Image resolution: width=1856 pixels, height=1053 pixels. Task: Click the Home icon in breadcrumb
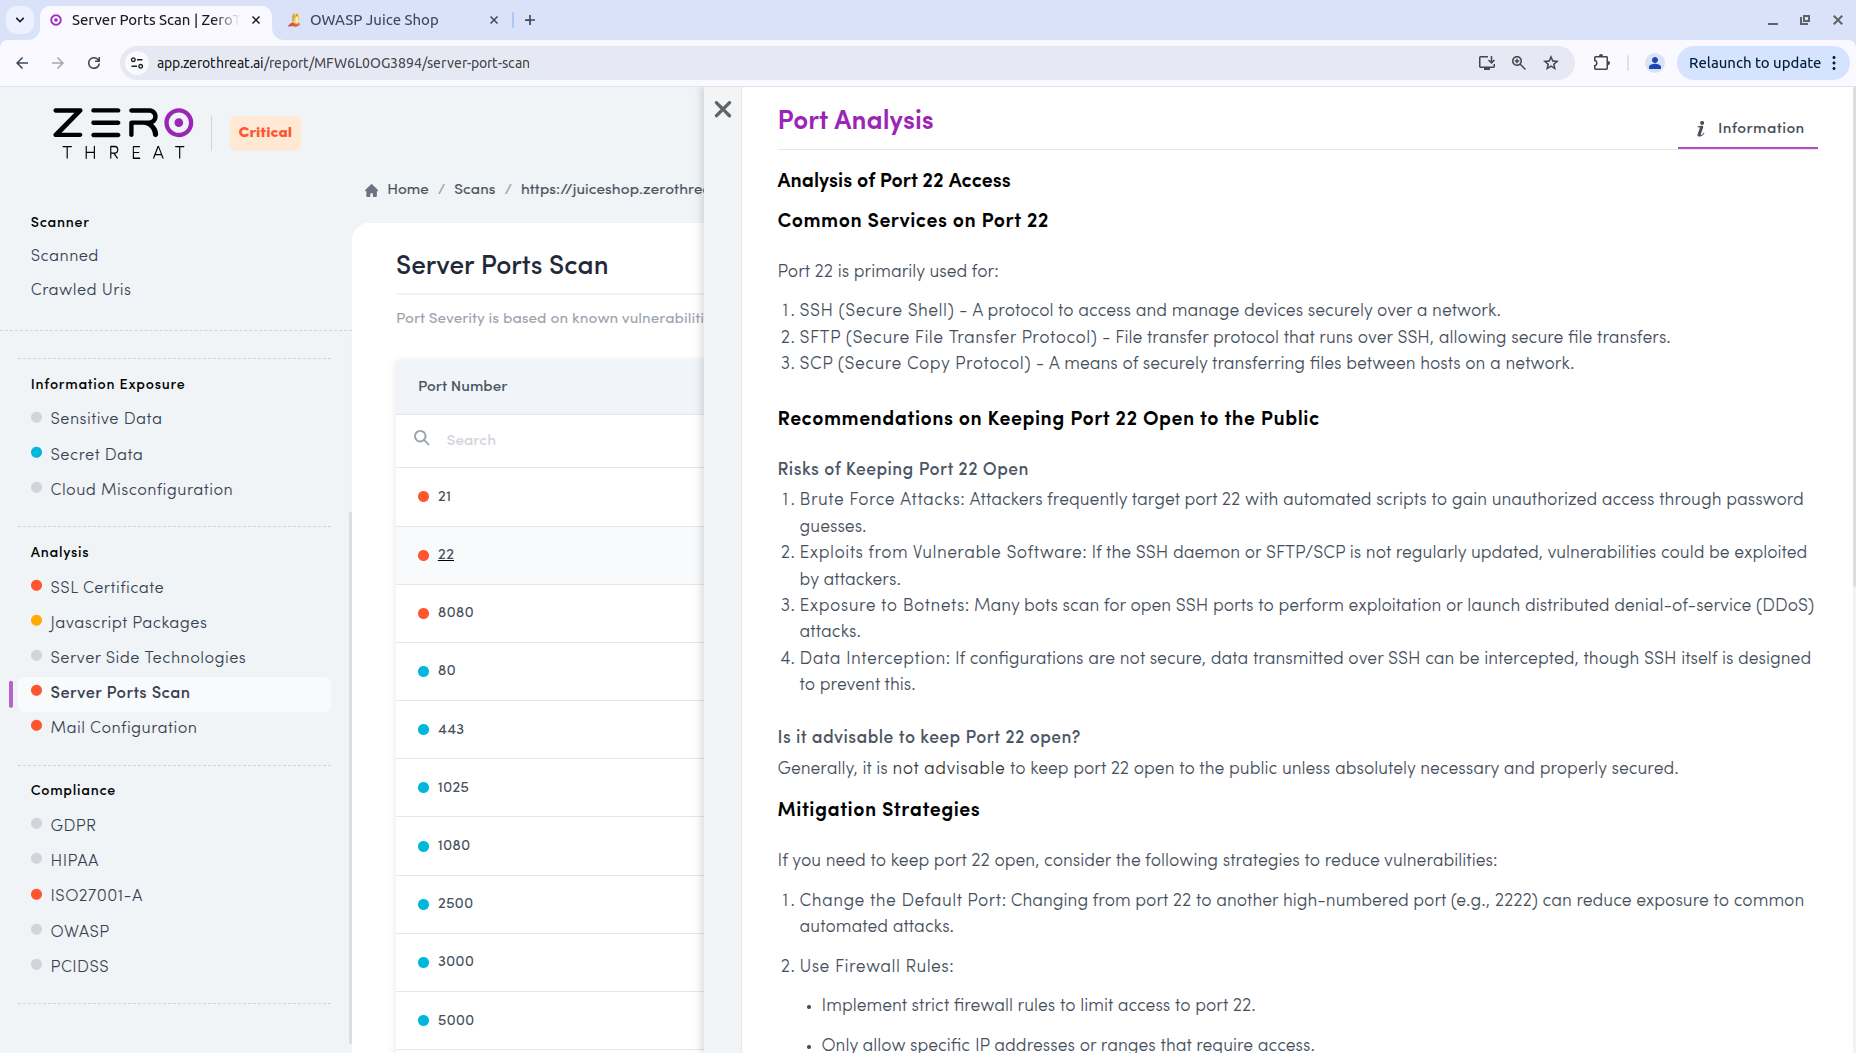372,190
